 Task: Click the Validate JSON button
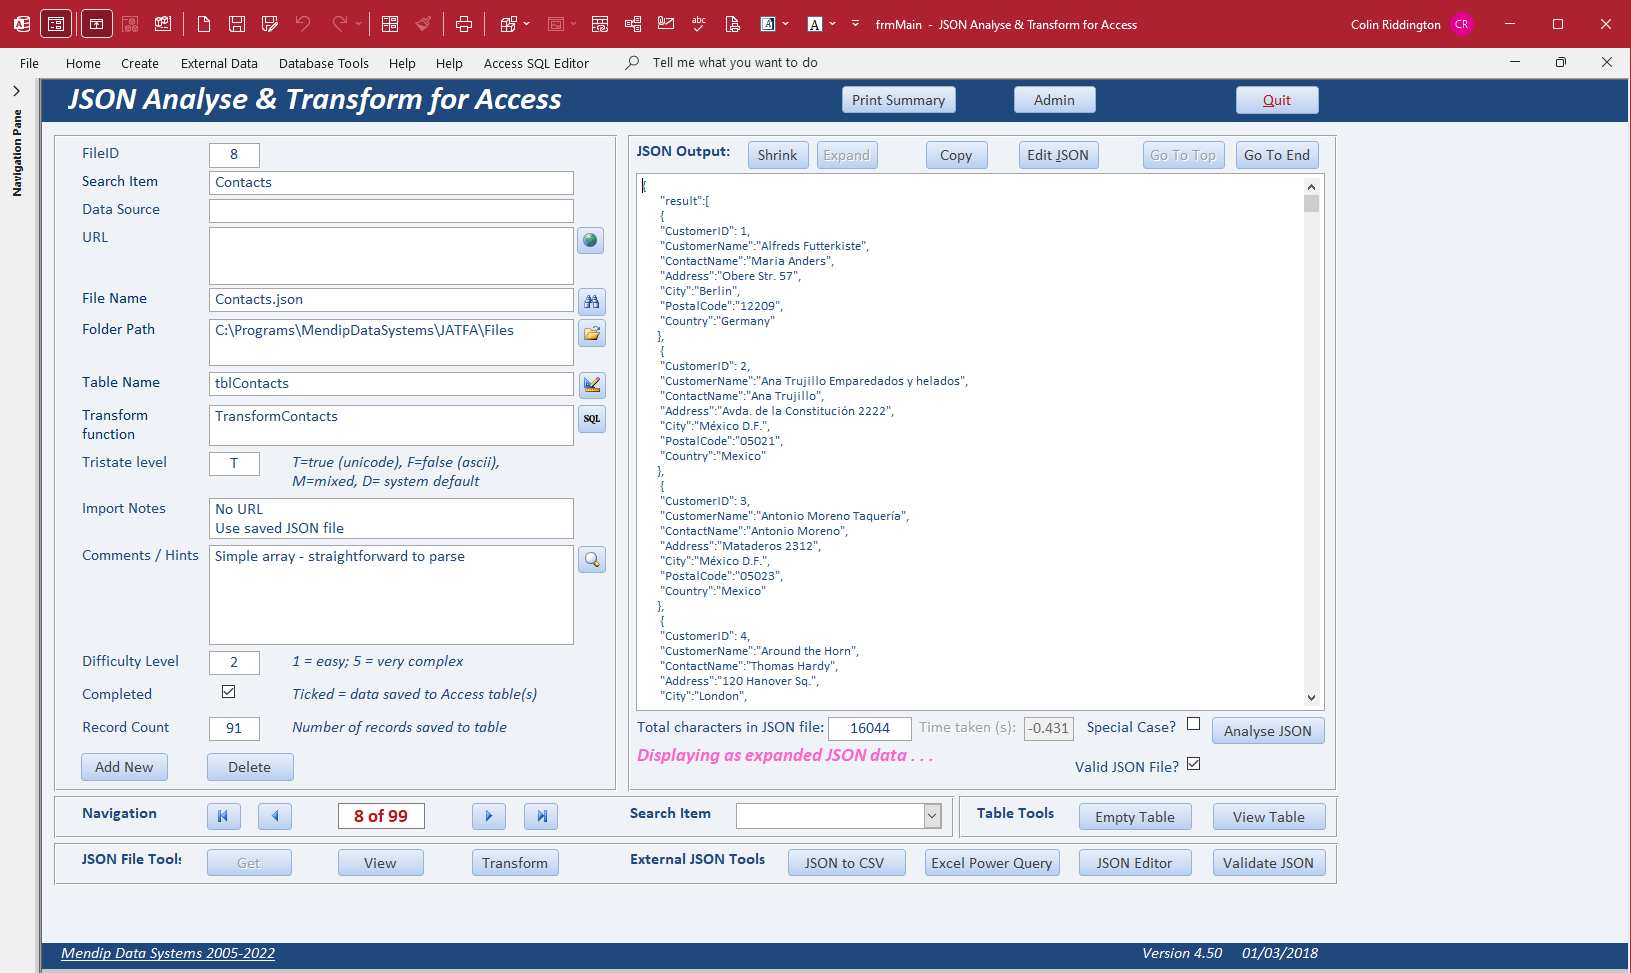click(x=1269, y=863)
